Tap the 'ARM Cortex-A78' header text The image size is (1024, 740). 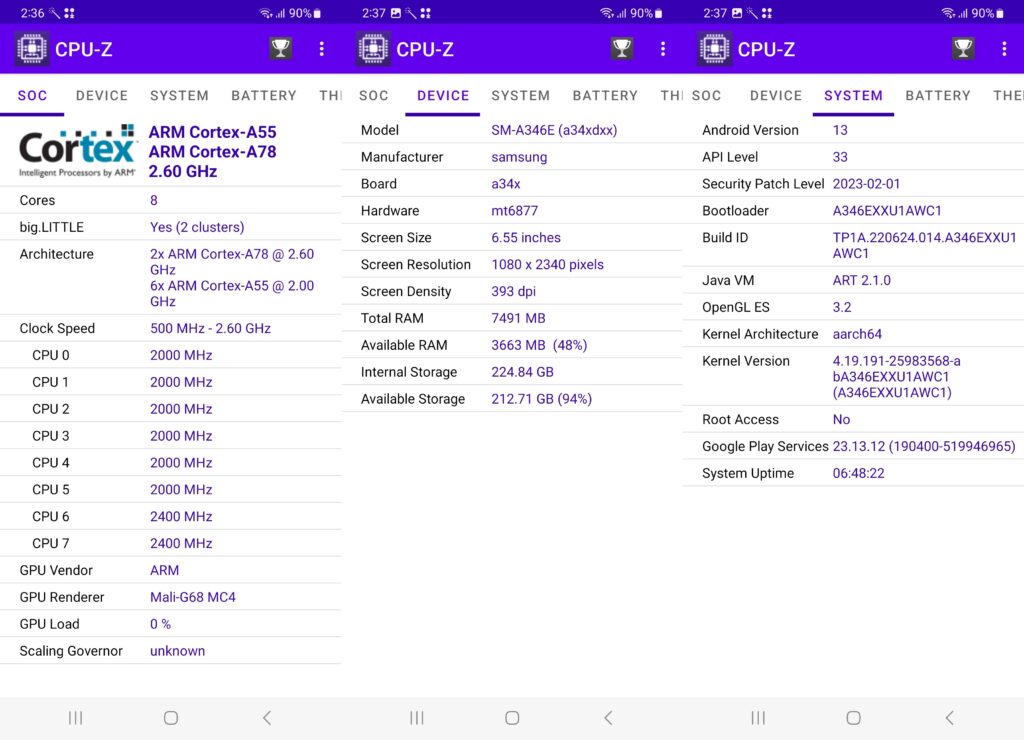point(212,152)
